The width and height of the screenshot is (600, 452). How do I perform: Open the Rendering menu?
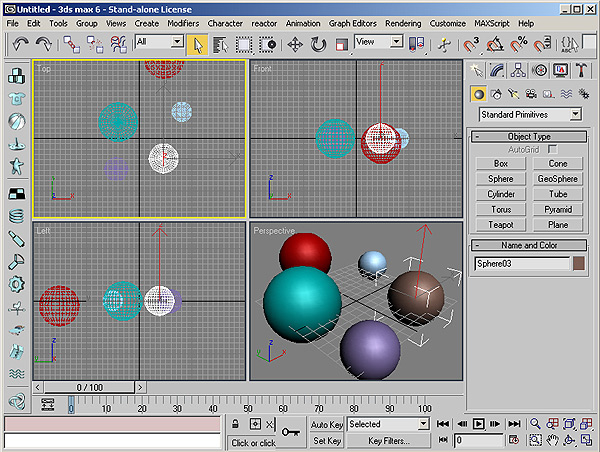401,22
